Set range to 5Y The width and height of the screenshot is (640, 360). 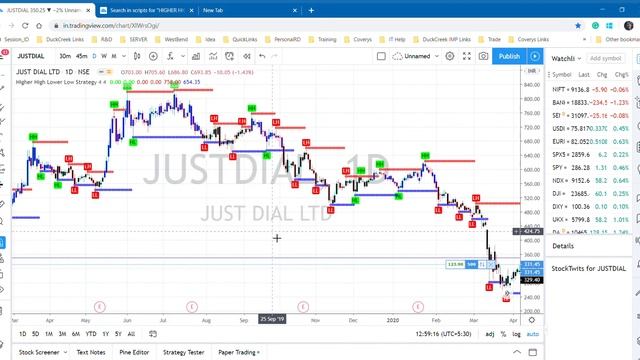tap(118, 334)
